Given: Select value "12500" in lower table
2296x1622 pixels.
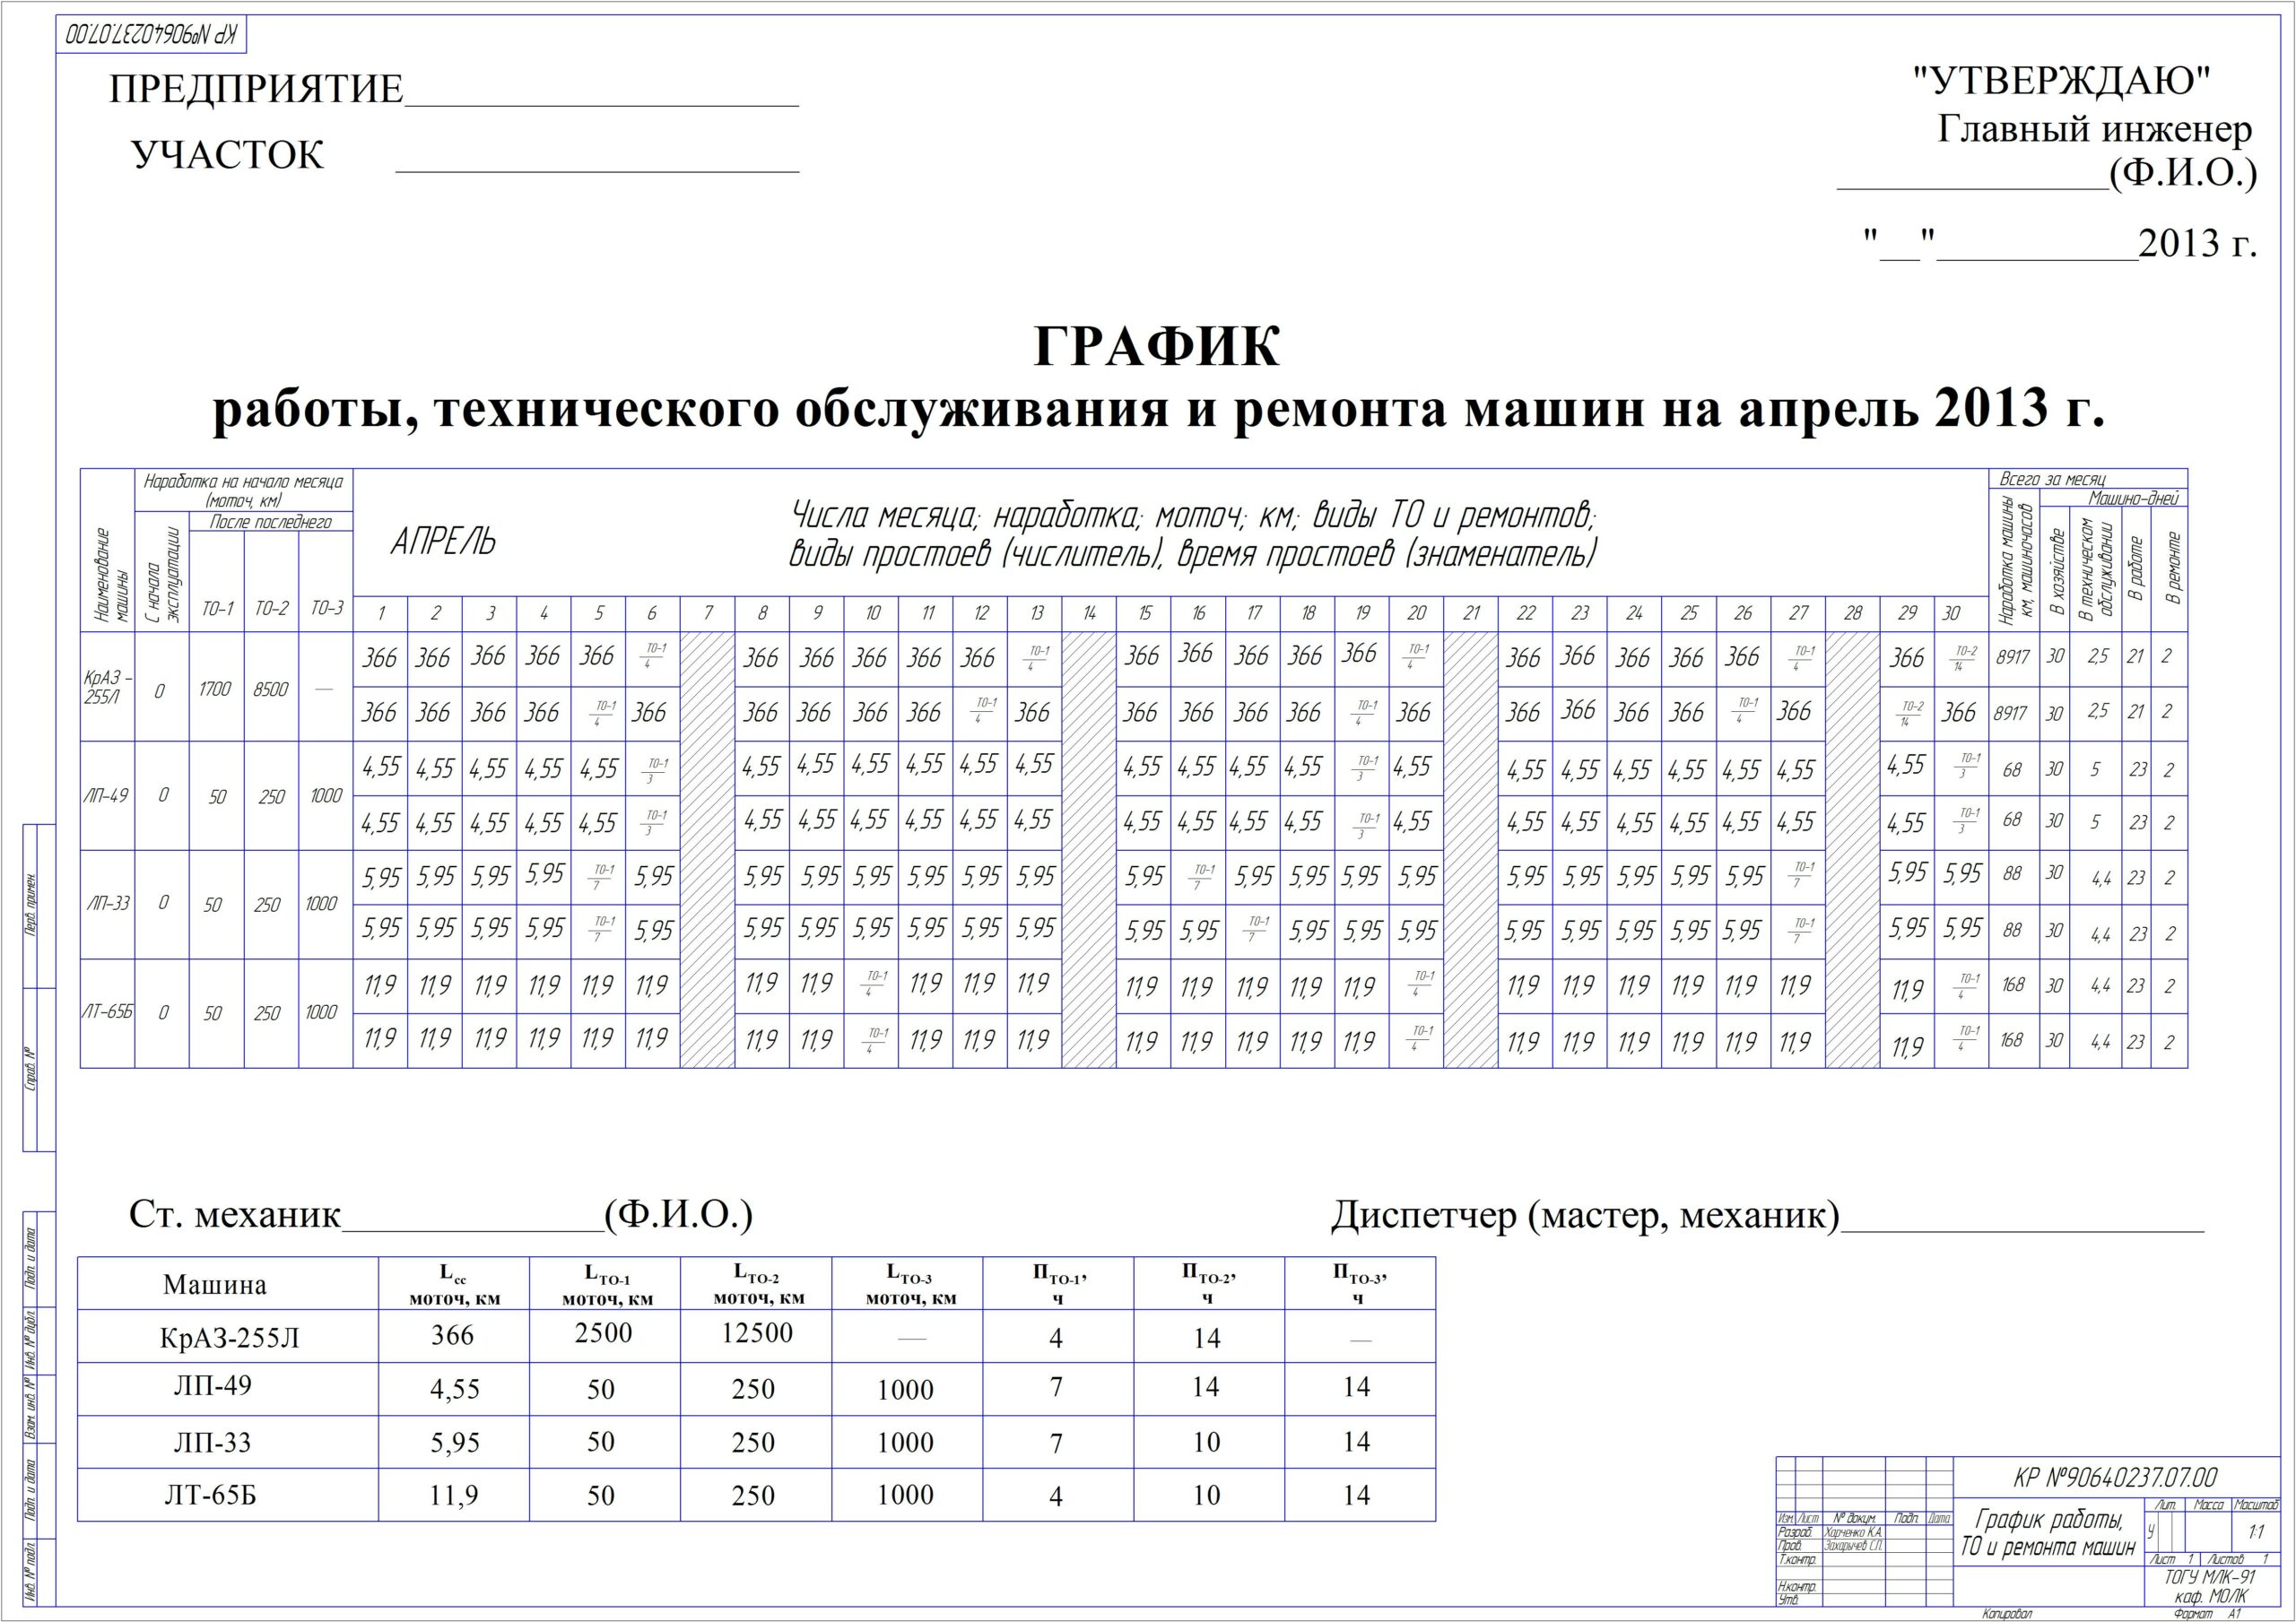Looking at the screenshot, I should pos(757,1333).
